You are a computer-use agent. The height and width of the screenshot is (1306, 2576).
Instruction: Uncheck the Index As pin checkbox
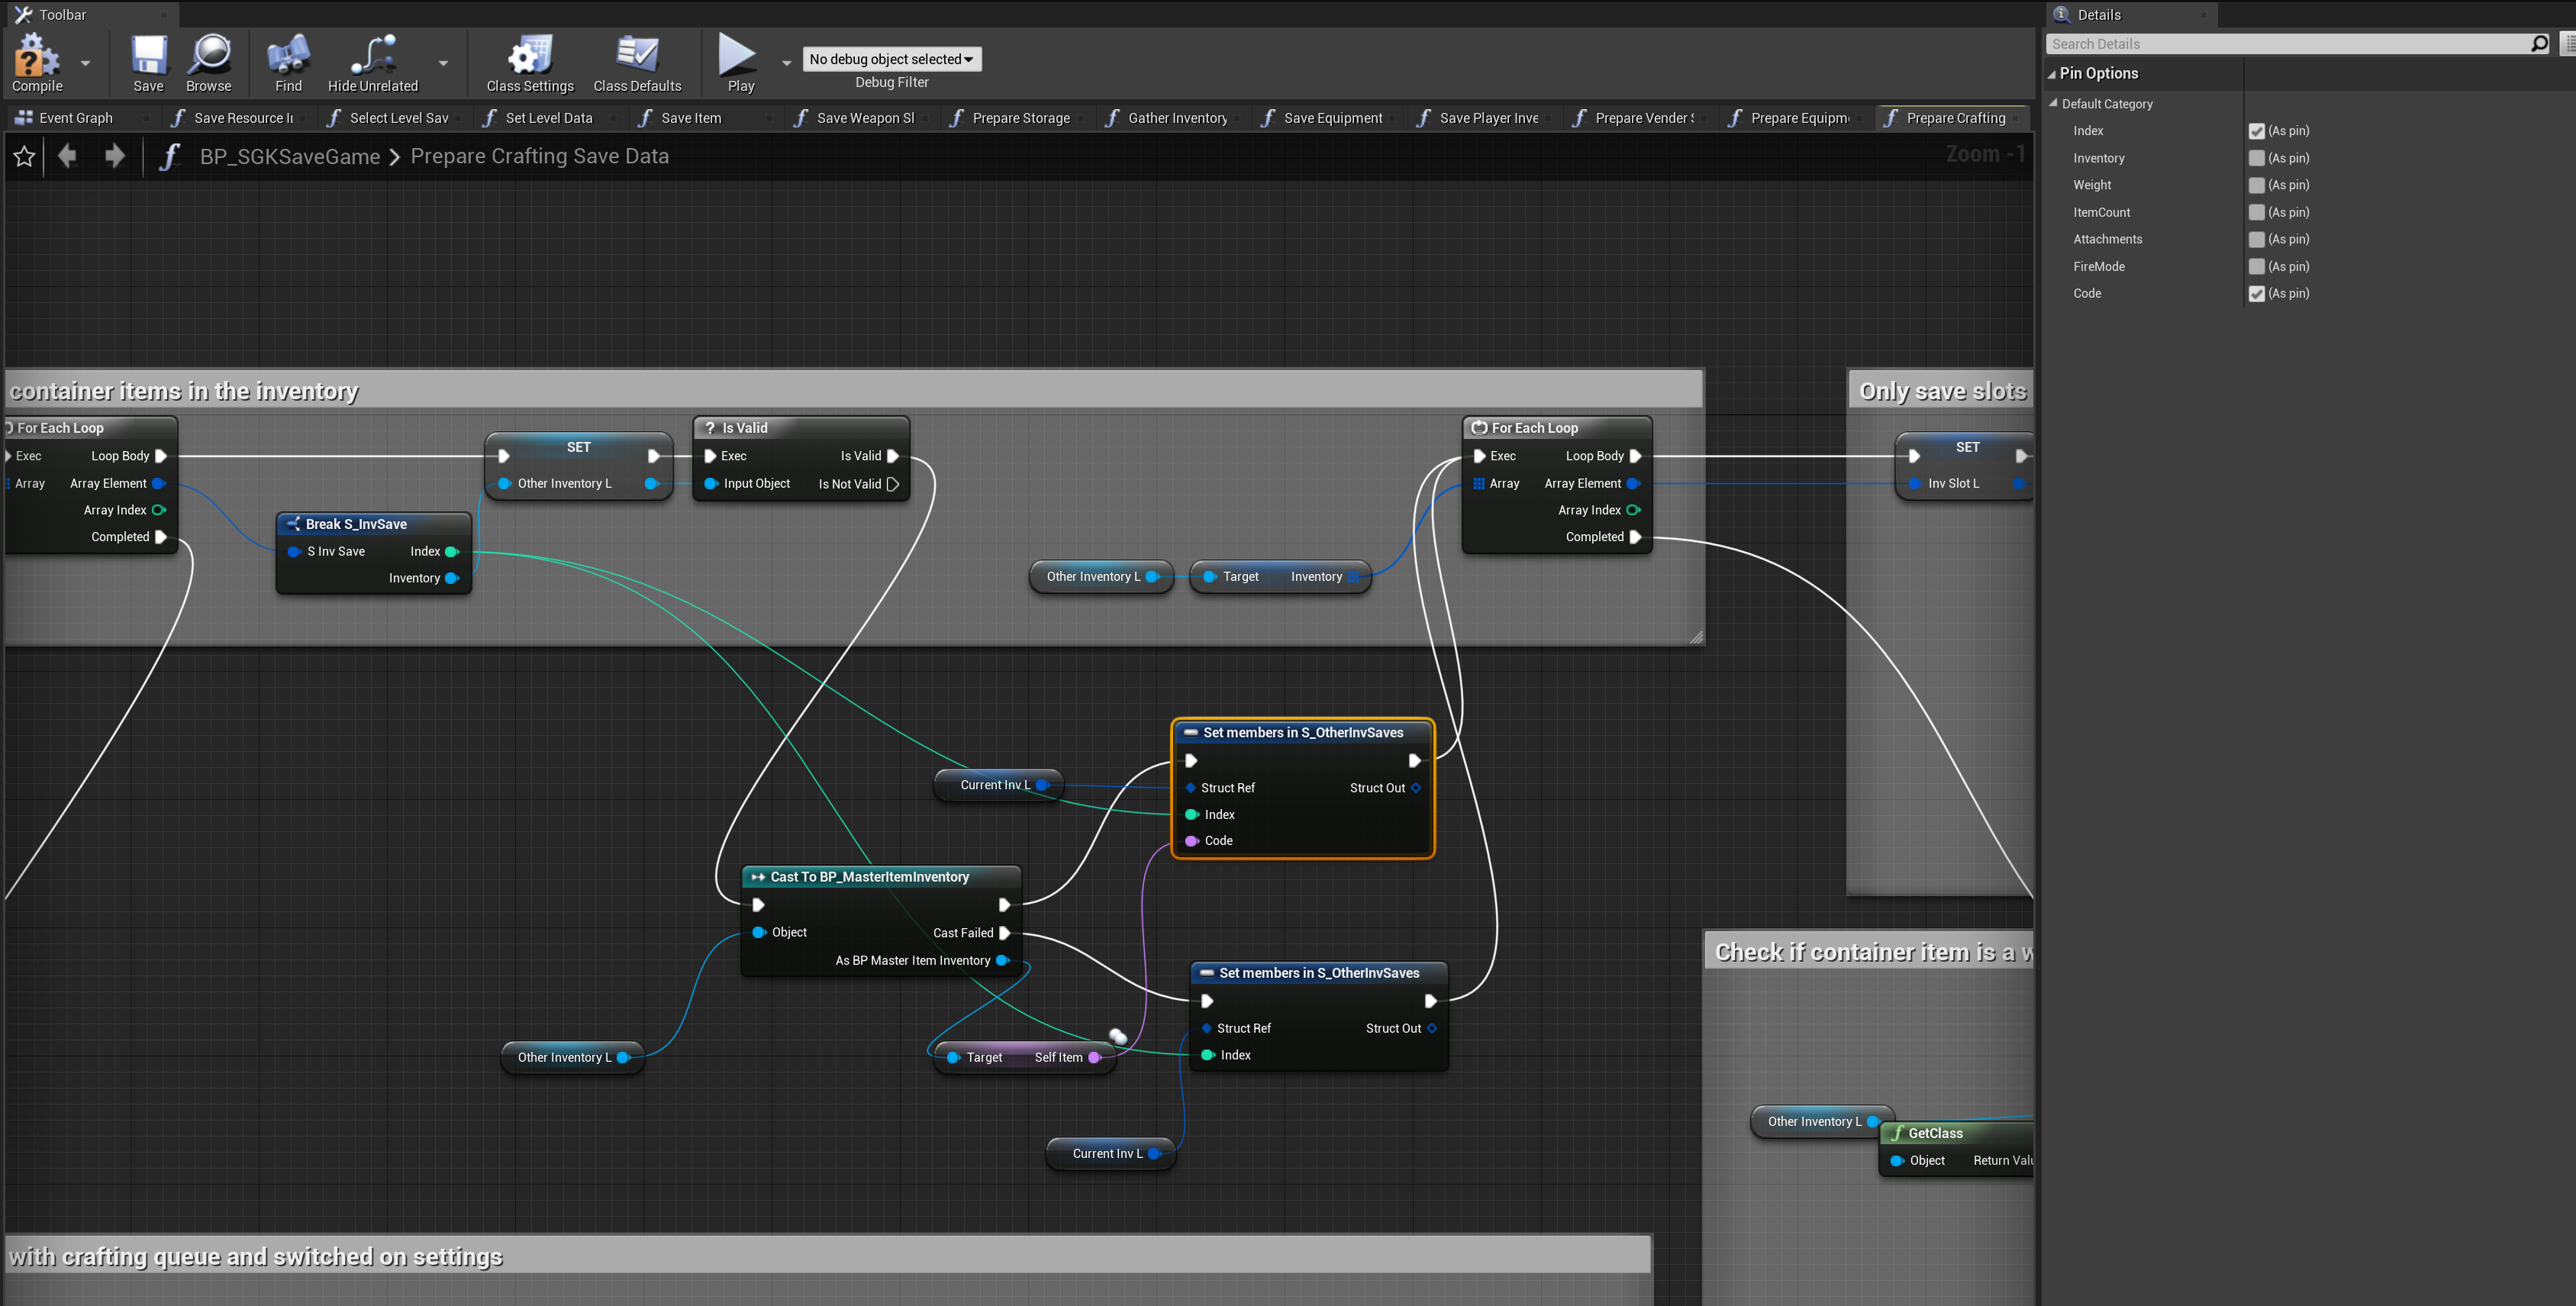tap(2256, 131)
